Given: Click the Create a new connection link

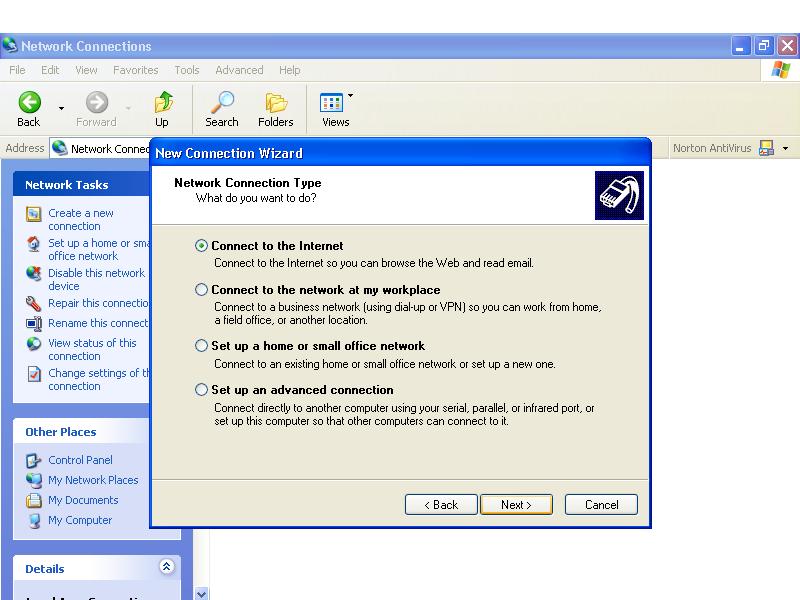Looking at the screenshot, I should (x=81, y=219).
